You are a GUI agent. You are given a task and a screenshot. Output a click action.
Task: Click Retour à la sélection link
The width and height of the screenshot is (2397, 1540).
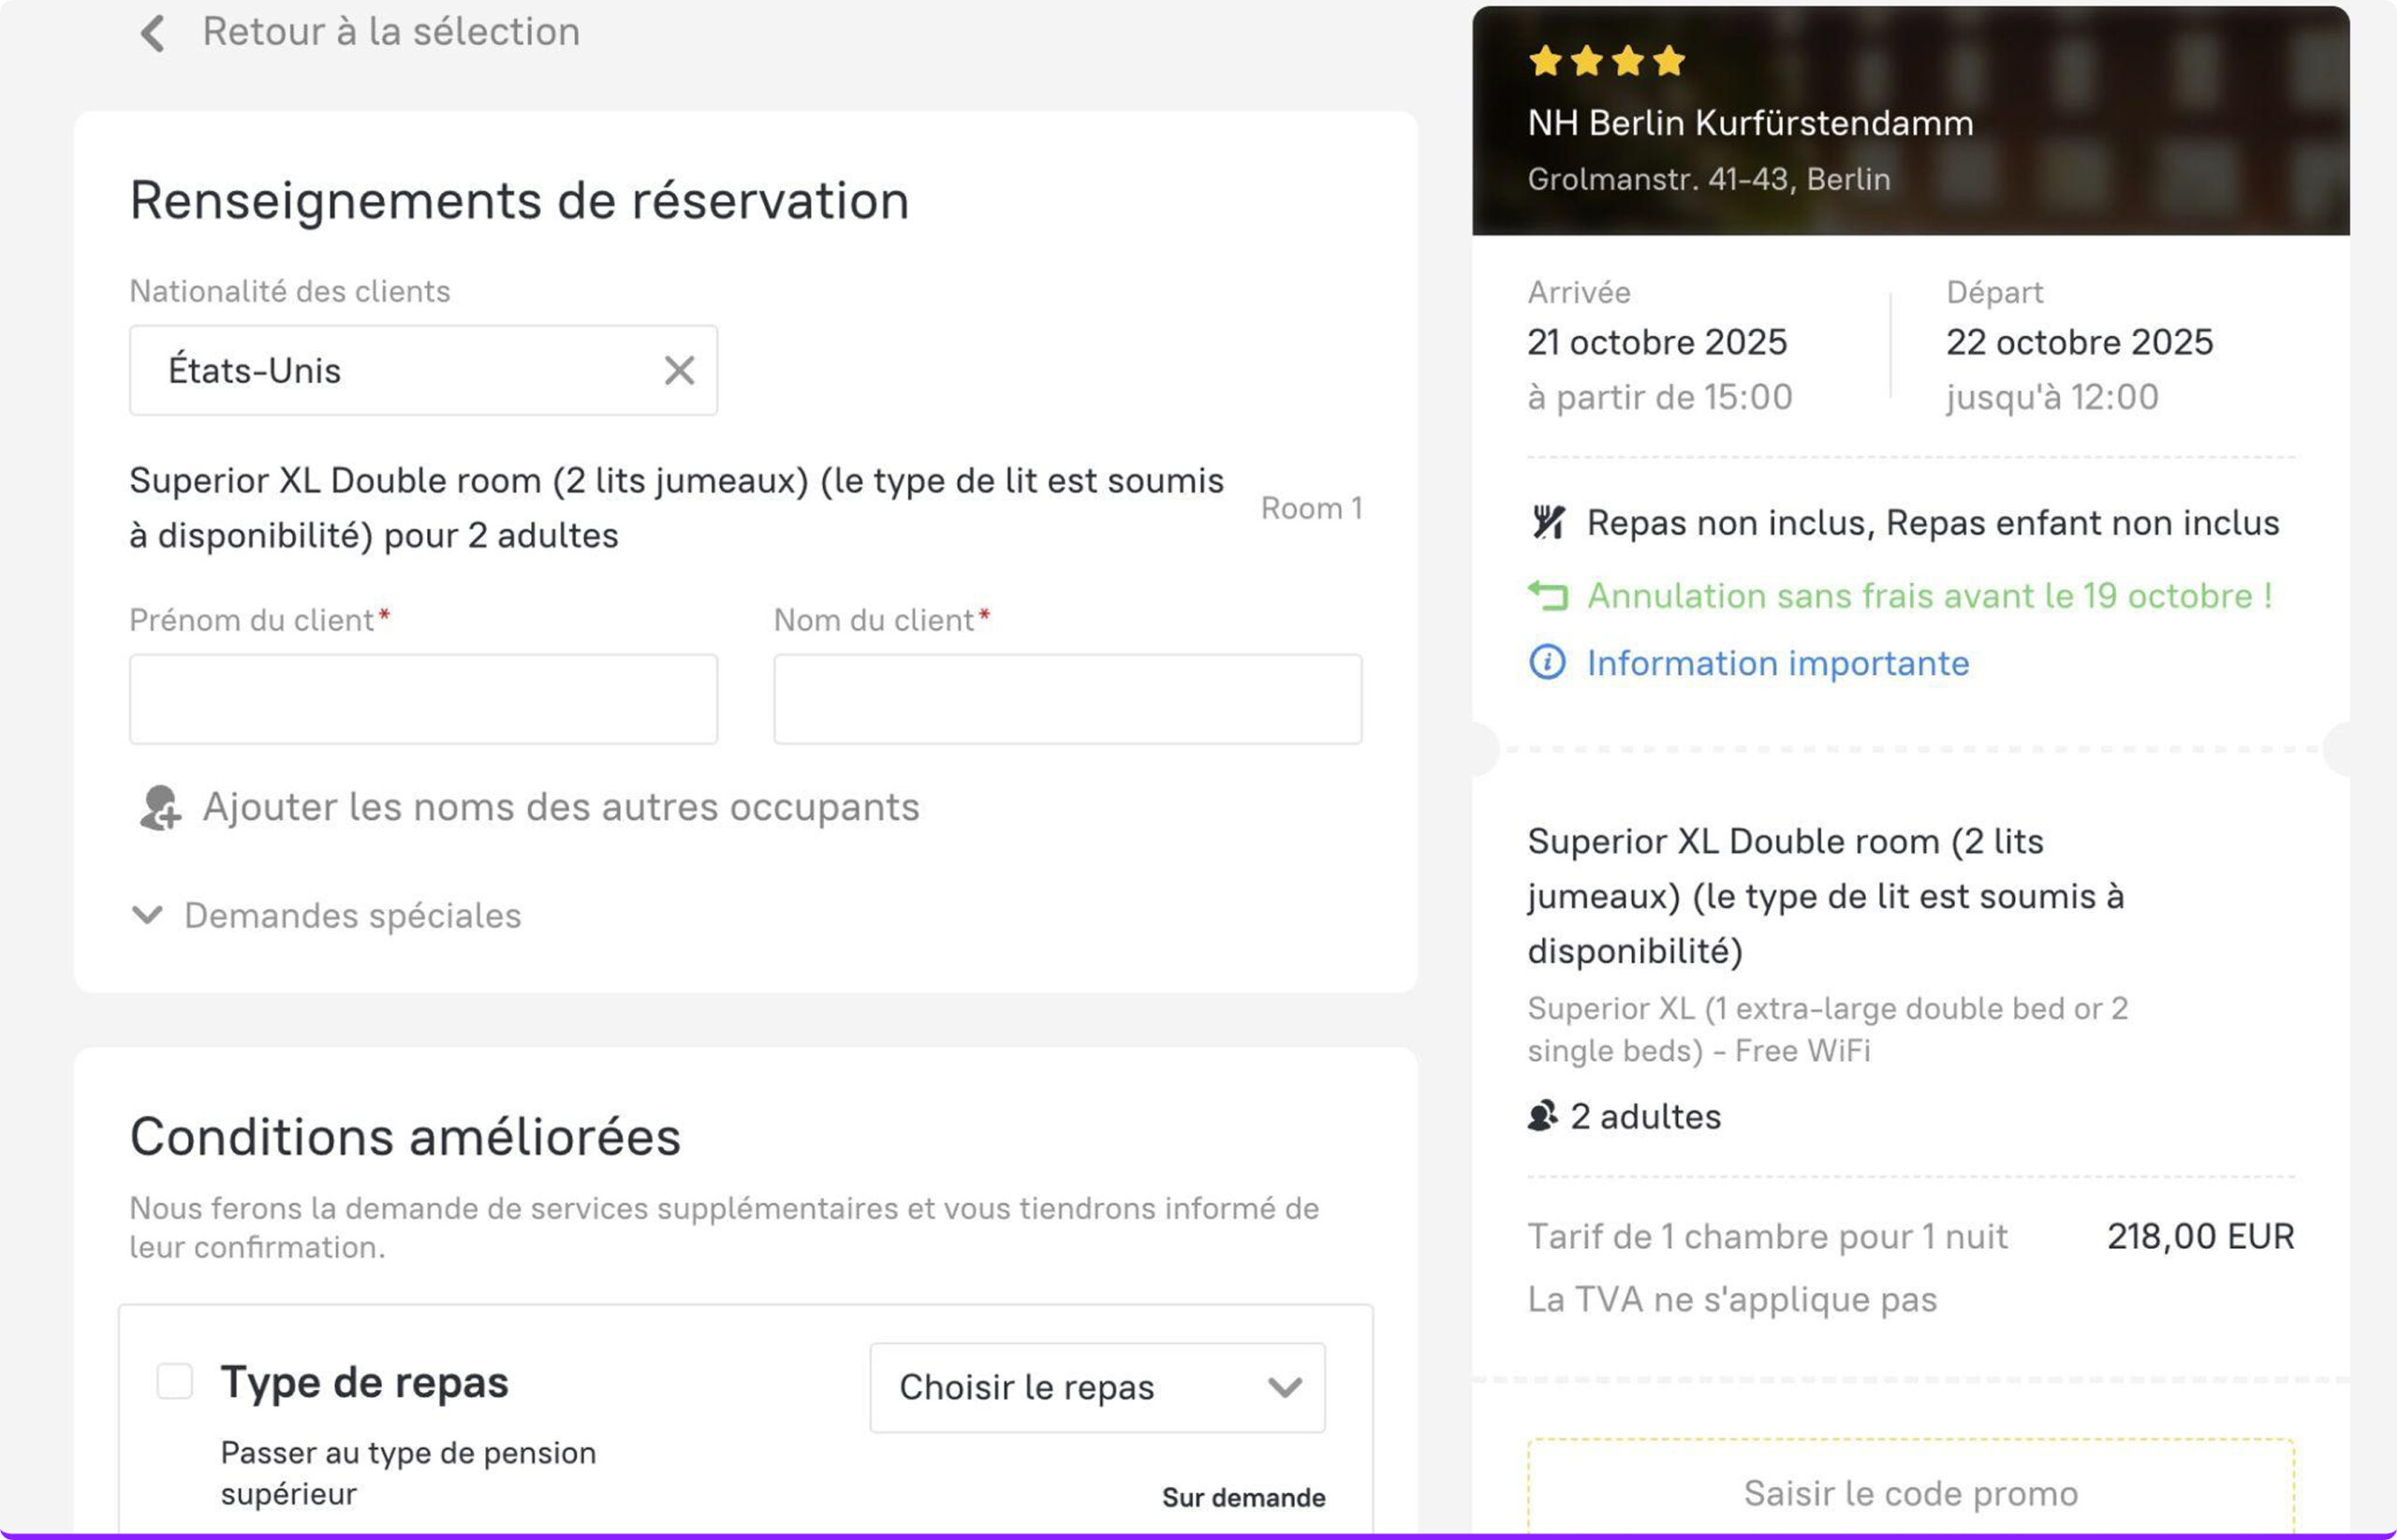391,32
